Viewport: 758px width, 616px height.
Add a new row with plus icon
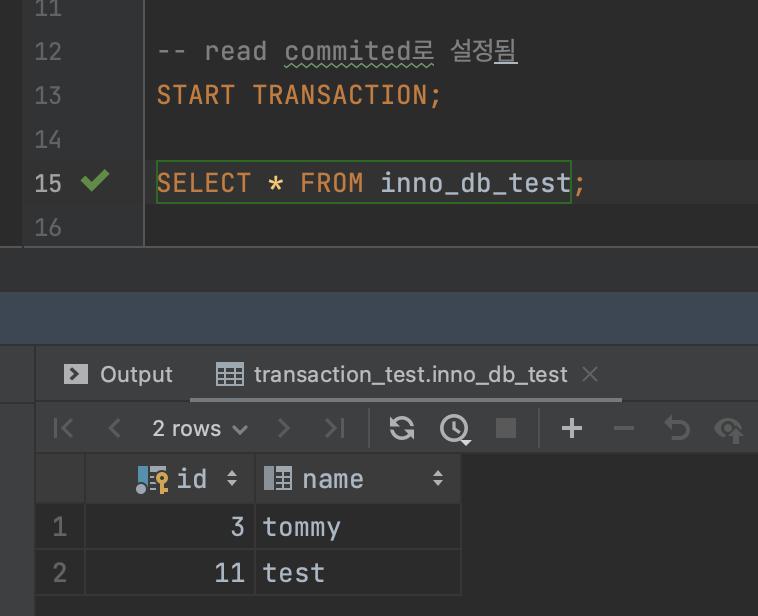pyautogui.click(x=572, y=429)
